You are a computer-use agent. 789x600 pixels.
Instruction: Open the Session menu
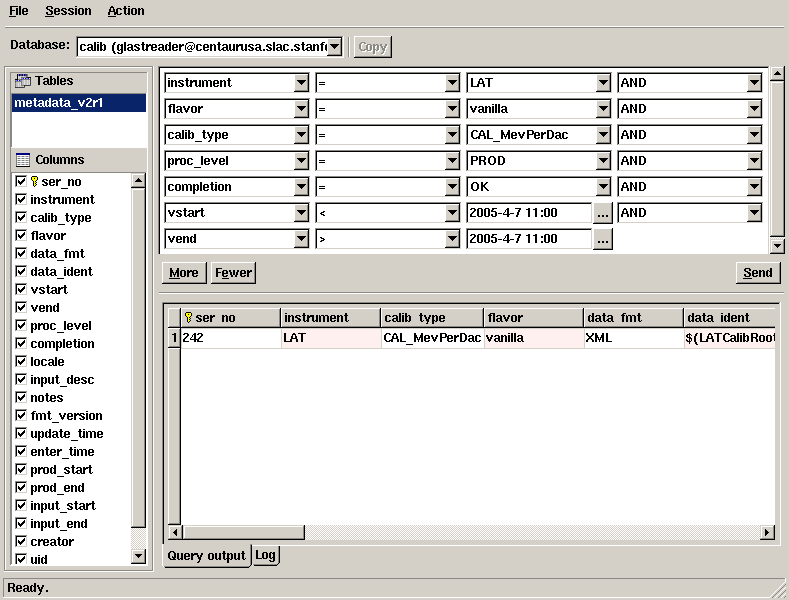tap(68, 11)
